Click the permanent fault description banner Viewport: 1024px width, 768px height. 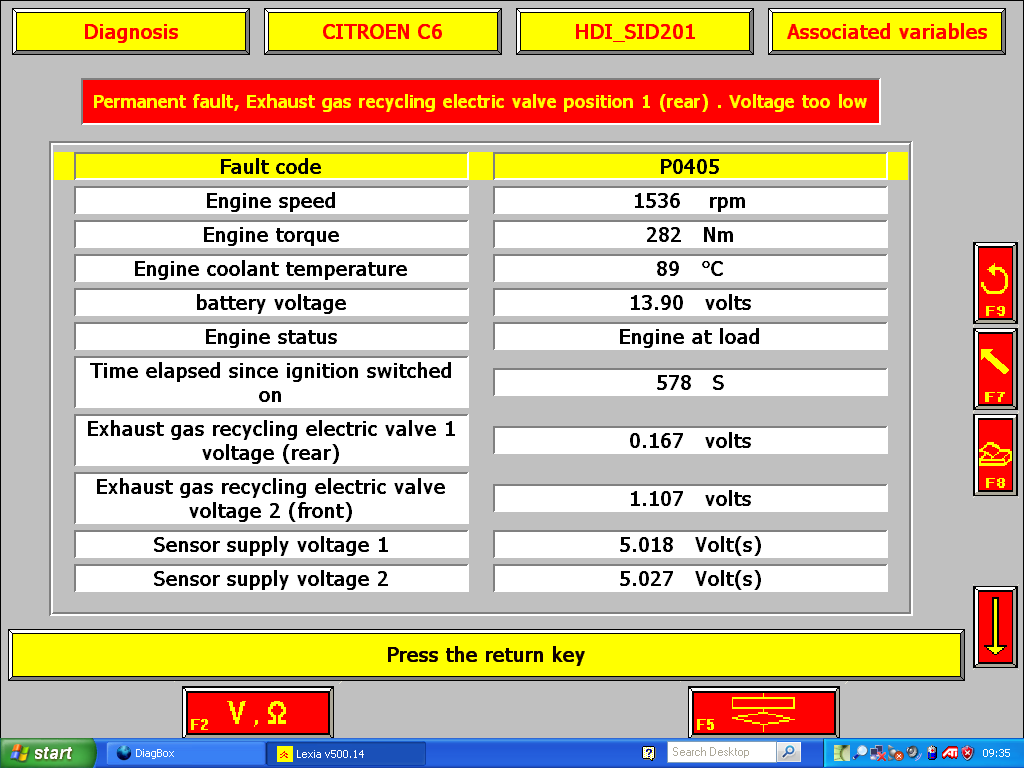point(481,101)
